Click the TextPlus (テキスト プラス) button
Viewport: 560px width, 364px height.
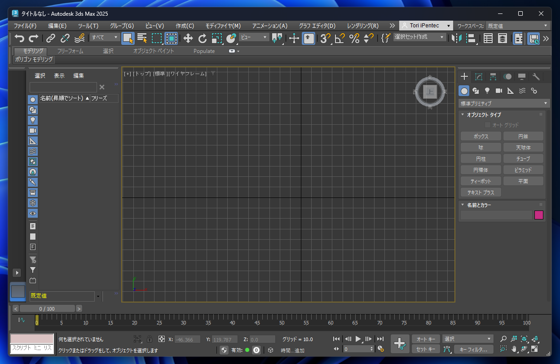[x=481, y=192]
